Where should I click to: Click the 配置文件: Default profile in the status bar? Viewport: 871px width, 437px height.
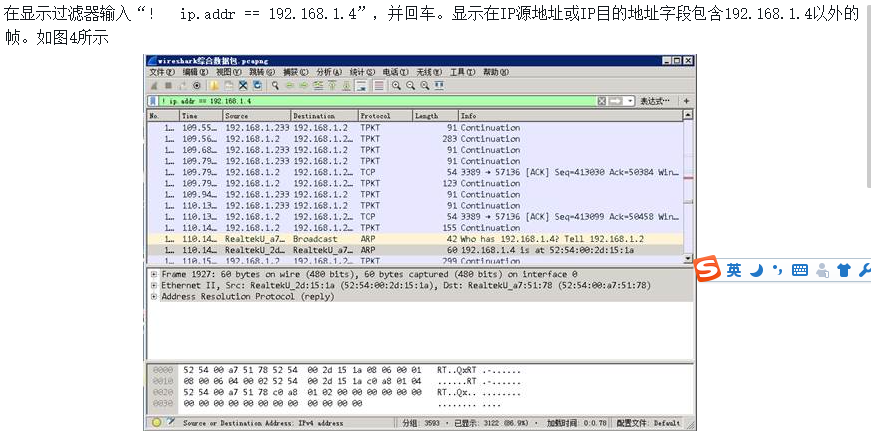[x=648, y=423]
